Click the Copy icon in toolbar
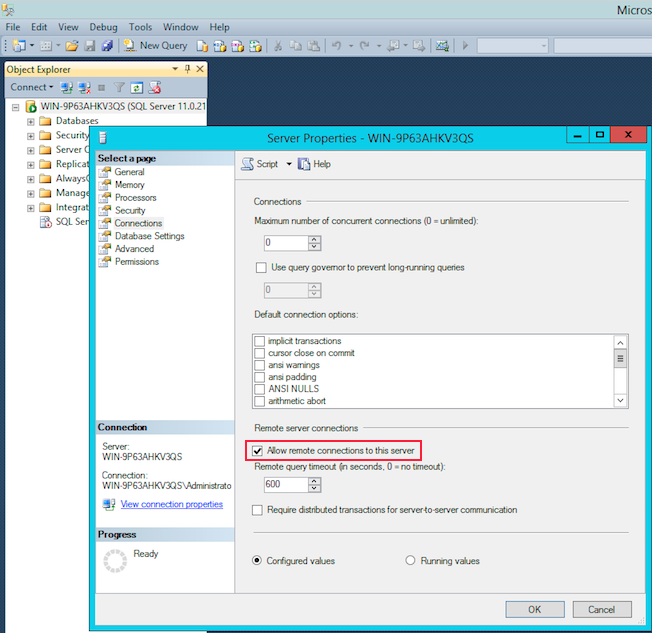652x633 pixels. pyautogui.click(x=296, y=46)
